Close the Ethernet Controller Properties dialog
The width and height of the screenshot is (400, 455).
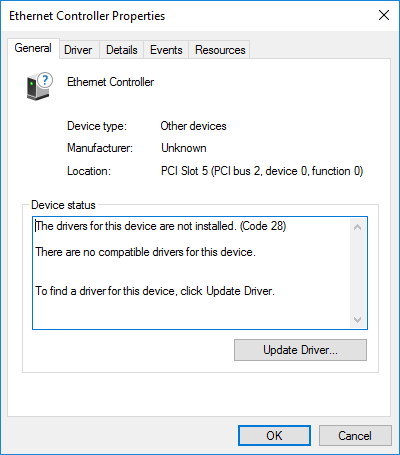[x=384, y=15]
